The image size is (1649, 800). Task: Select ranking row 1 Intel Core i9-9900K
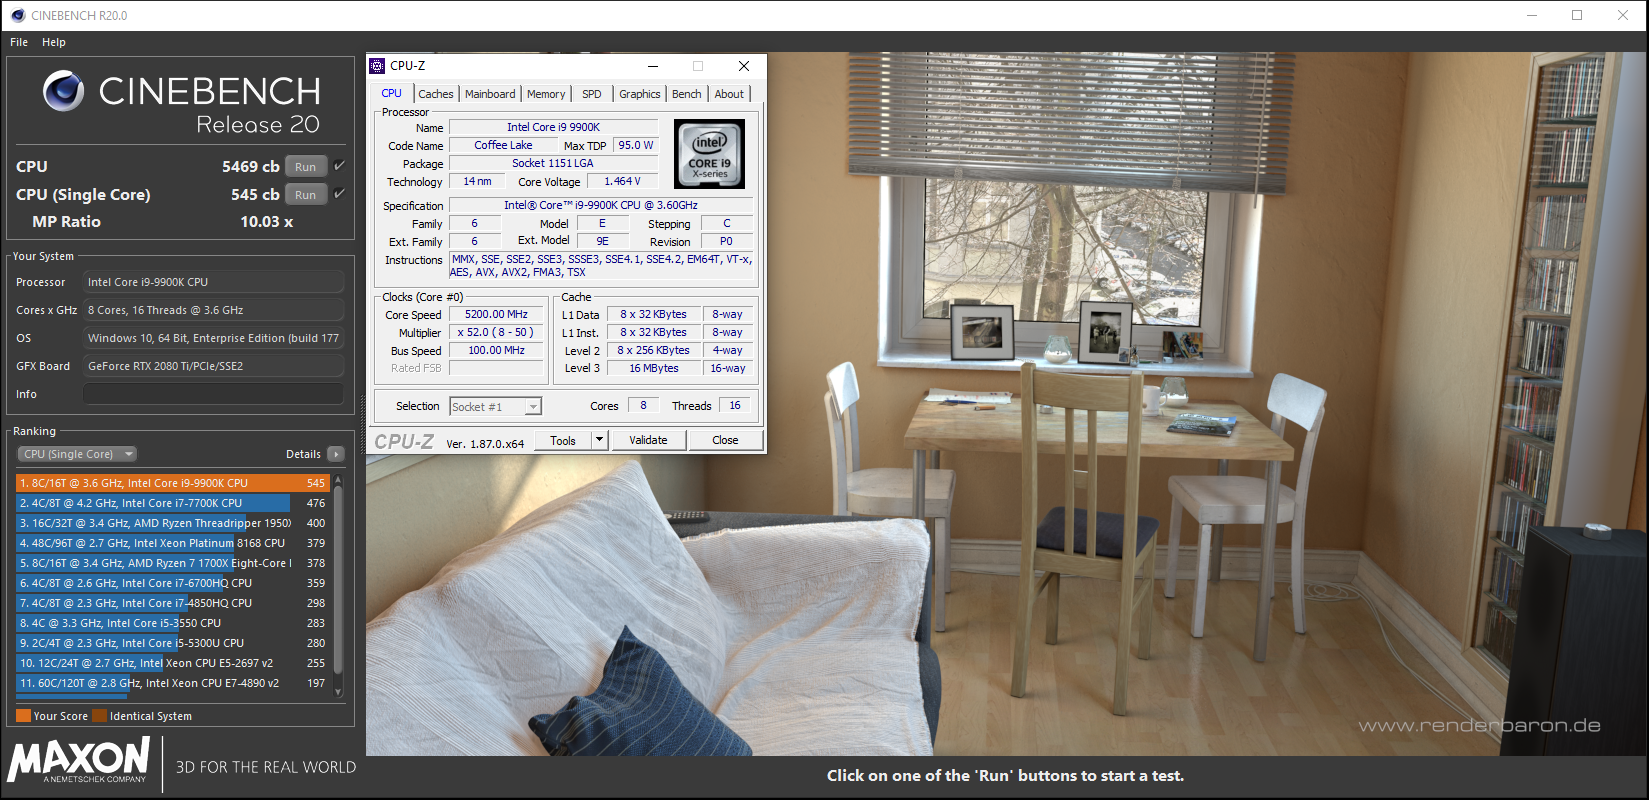point(173,483)
